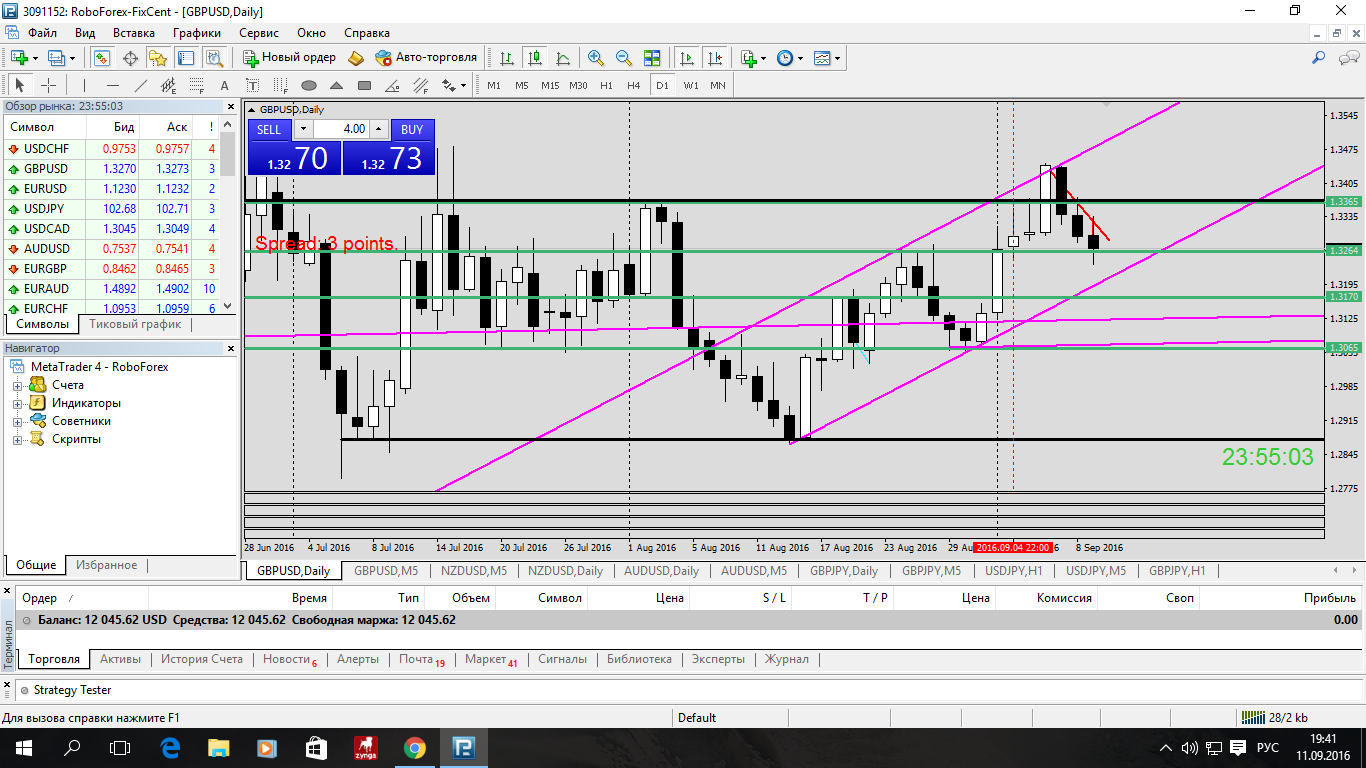Expand the Индикаторы tree node

[17, 403]
